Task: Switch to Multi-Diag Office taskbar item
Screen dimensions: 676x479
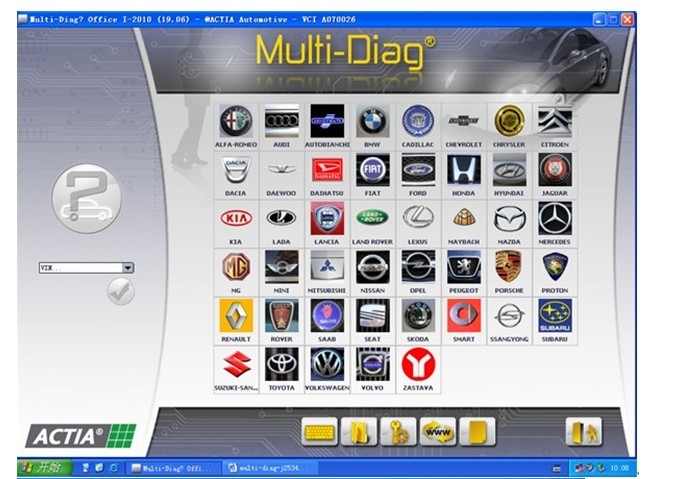Action: (173, 468)
